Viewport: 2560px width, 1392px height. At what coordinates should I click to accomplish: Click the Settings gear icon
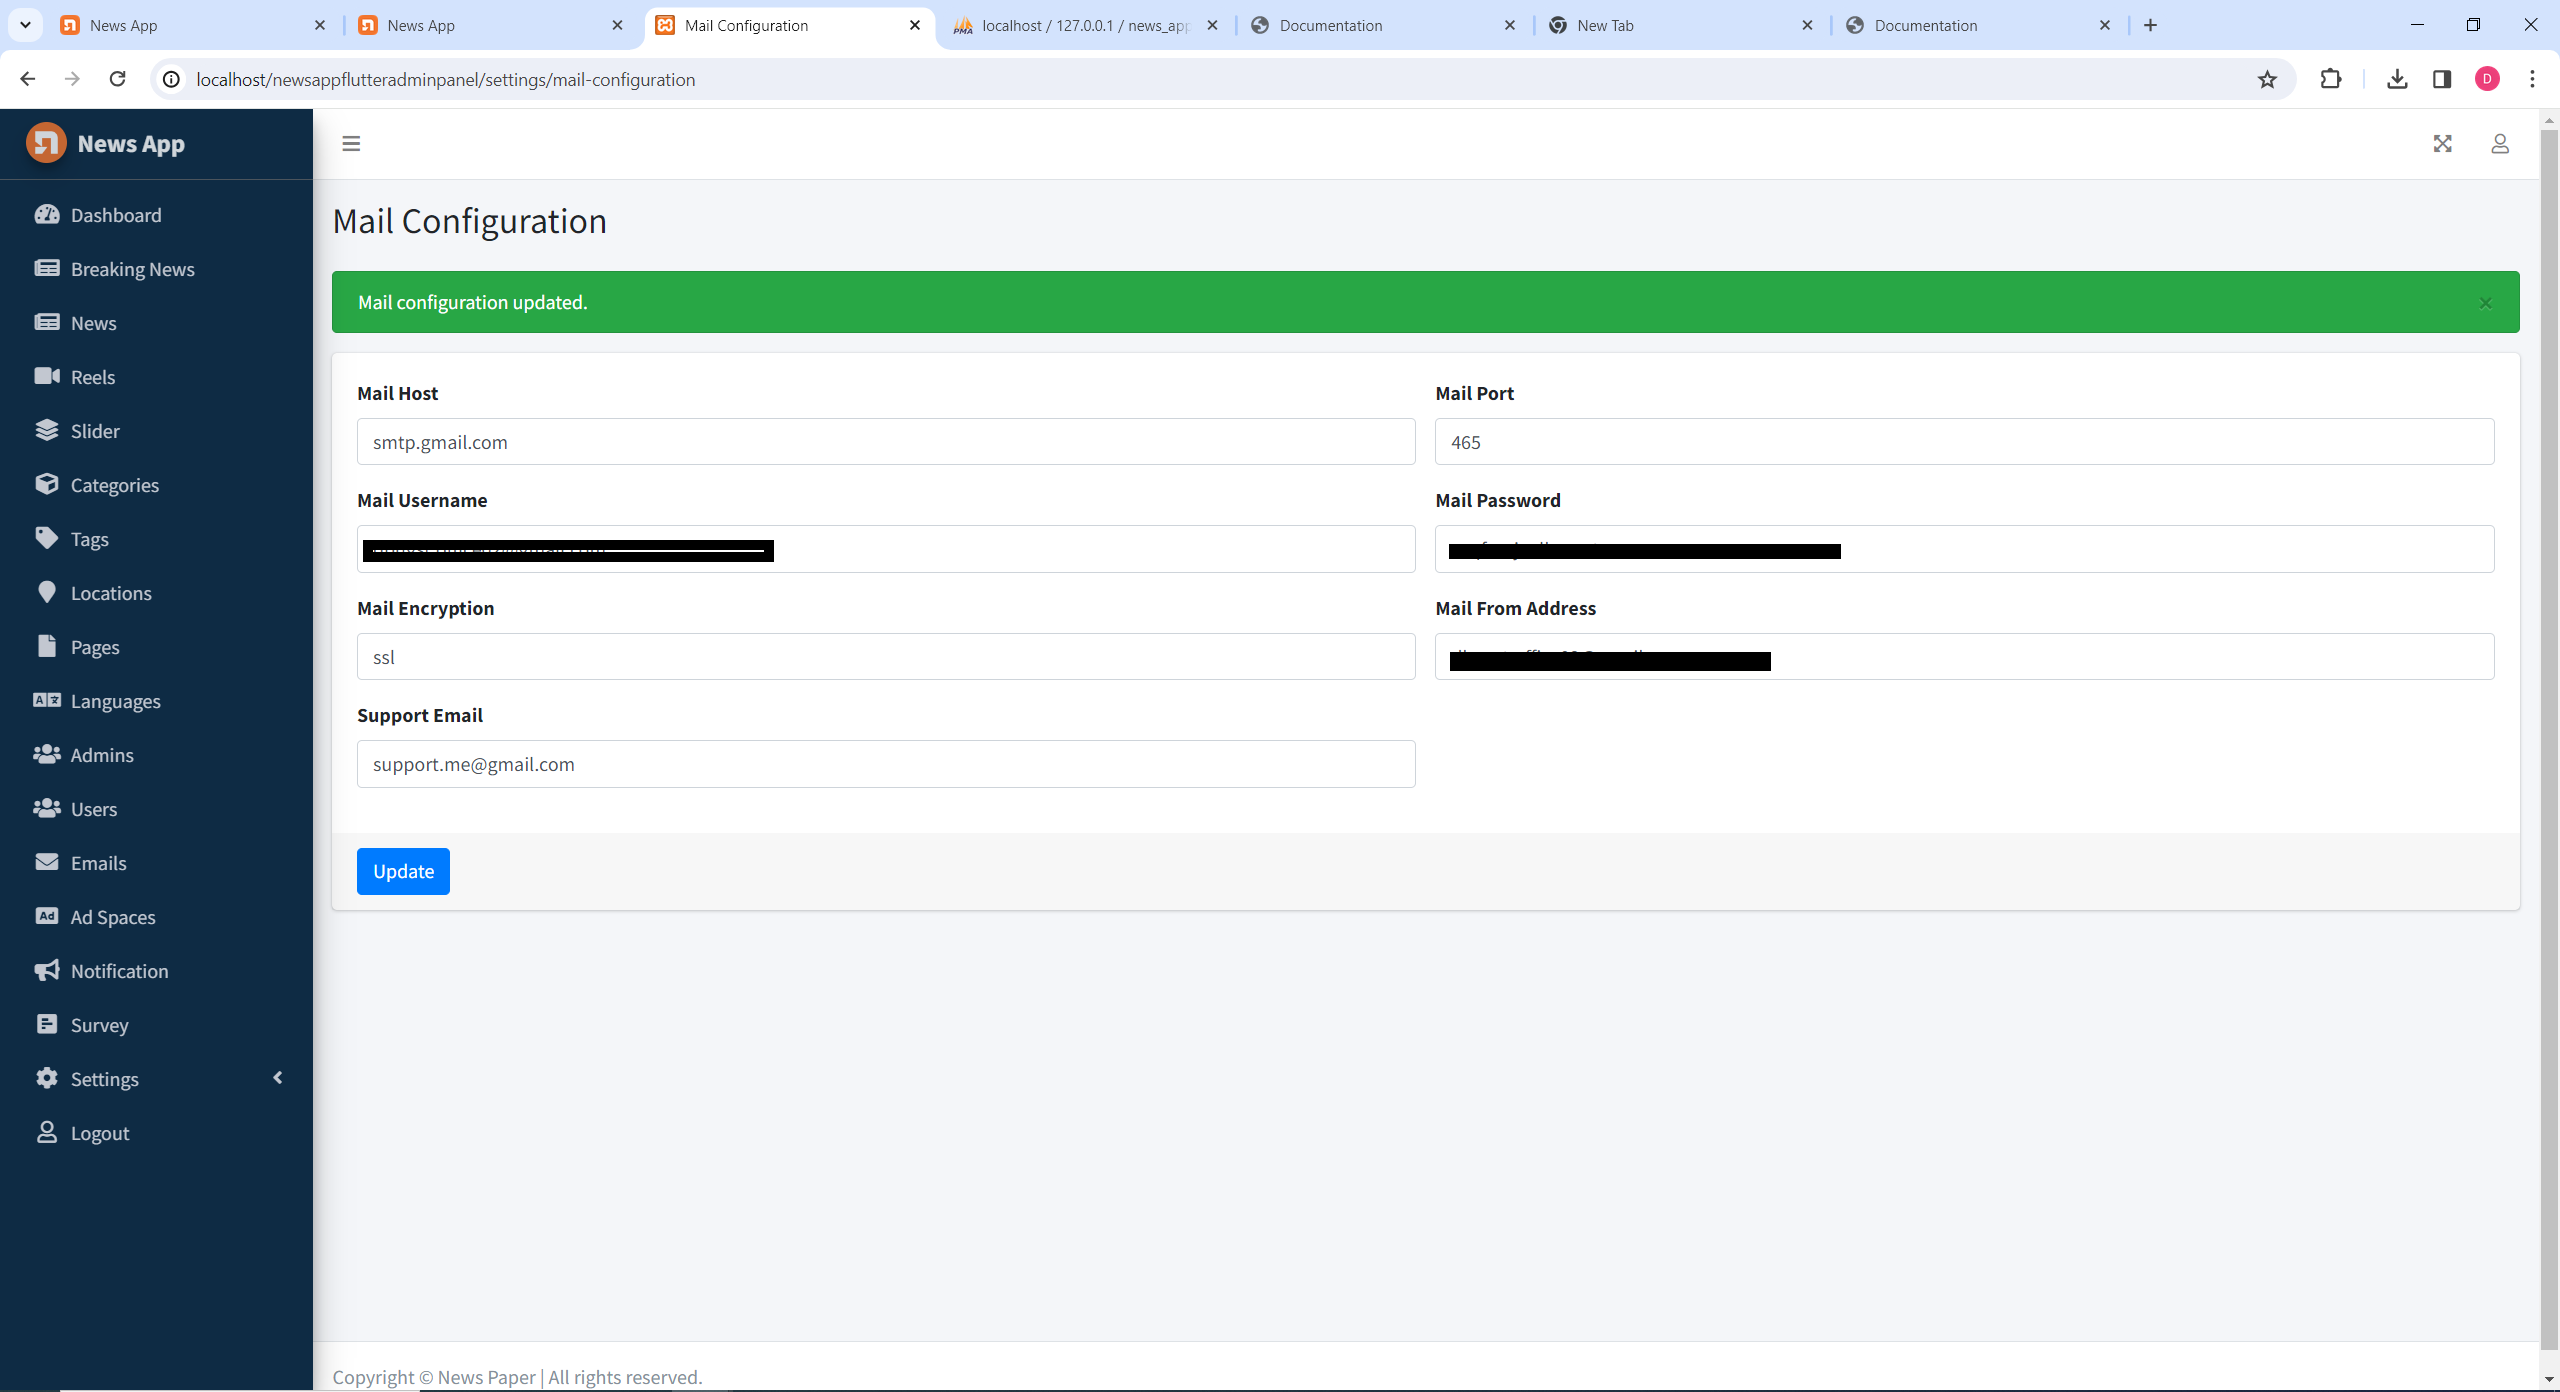click(47, 1078)
